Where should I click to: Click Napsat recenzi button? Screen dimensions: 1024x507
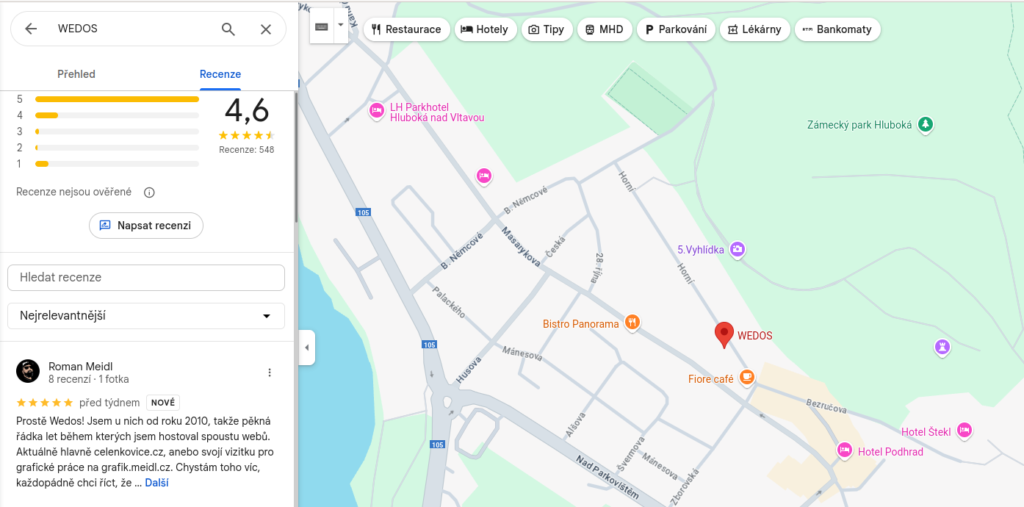point(146,225)
